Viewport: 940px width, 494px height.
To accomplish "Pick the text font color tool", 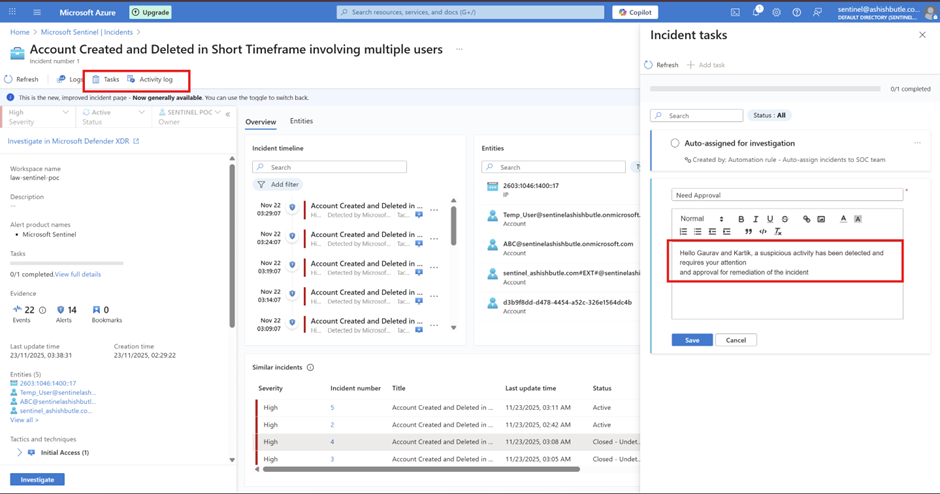I will tap(843, 219).
